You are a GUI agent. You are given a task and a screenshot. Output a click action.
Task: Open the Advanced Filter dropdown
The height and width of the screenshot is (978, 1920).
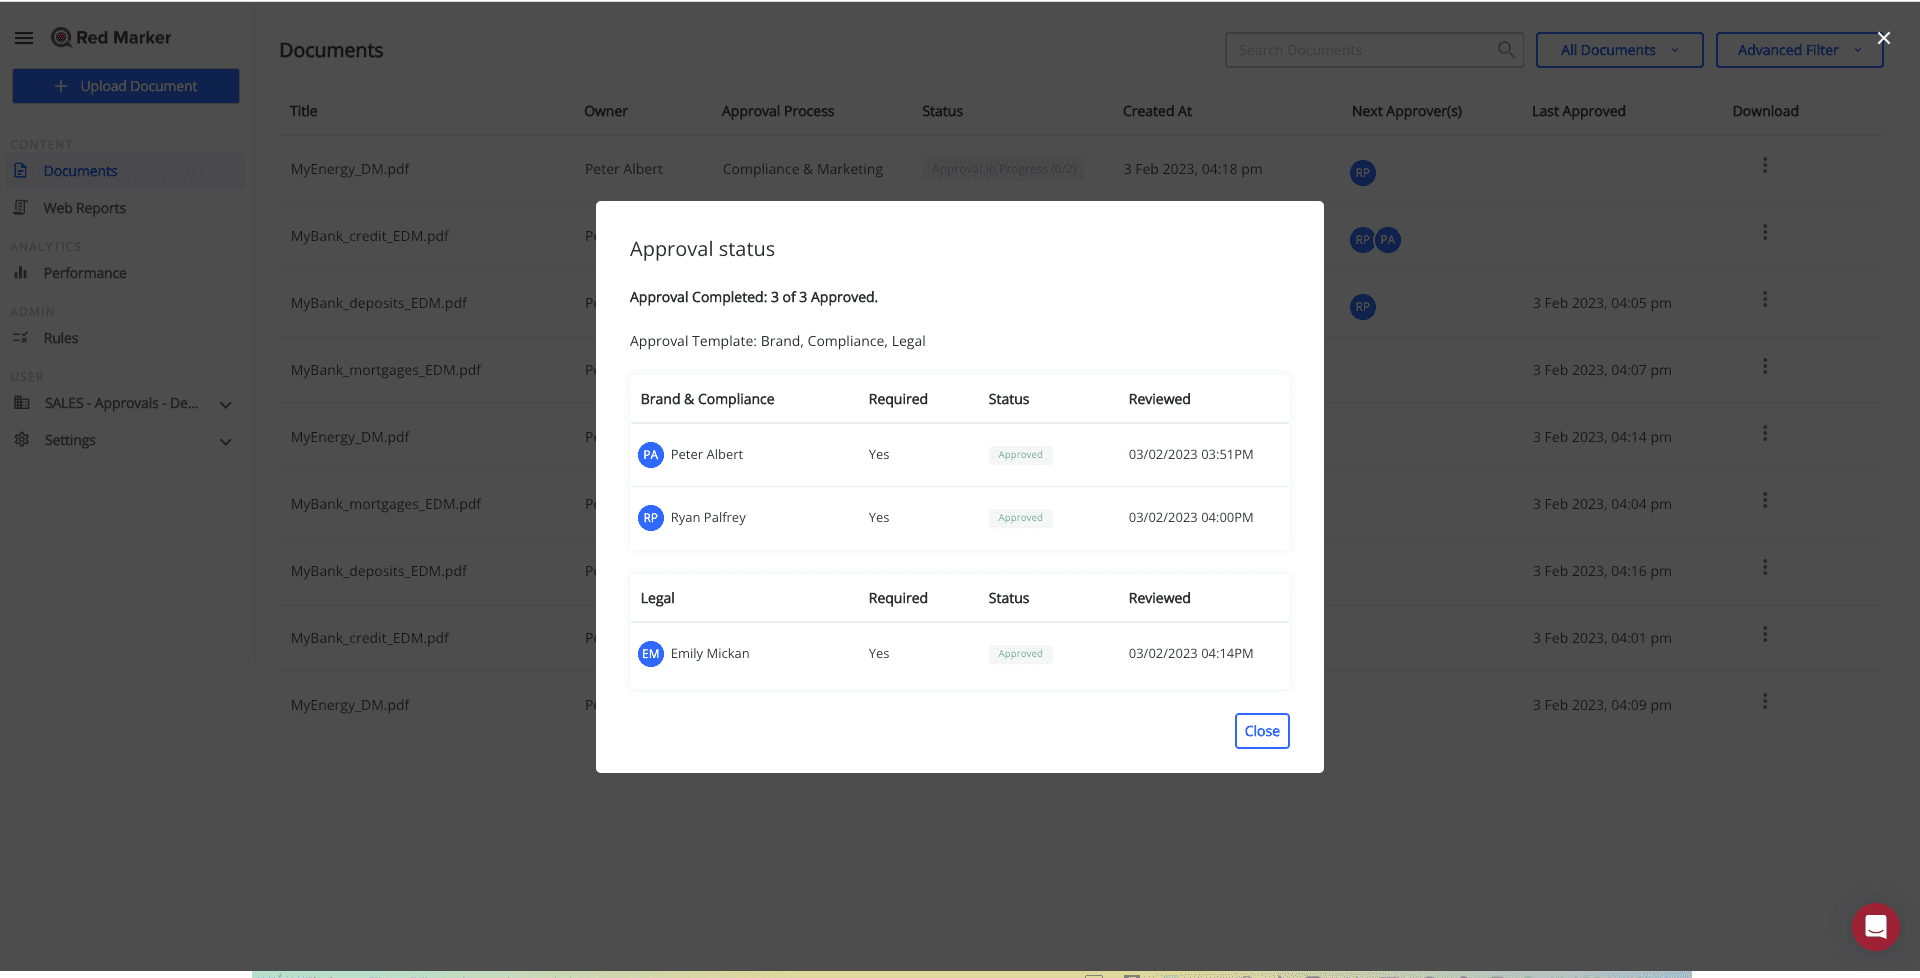pyautogui.click(x=1798, y=50)
